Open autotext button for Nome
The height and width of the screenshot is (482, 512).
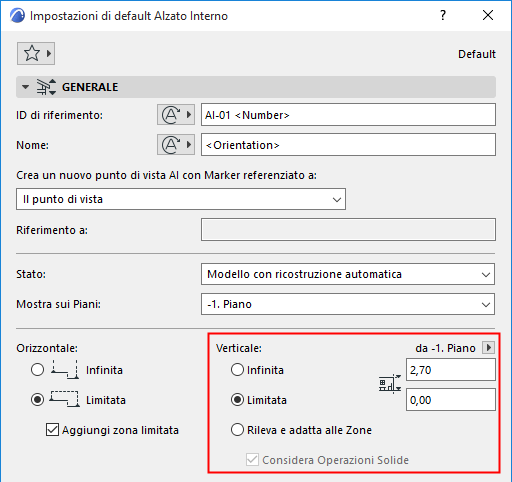(x=176, y=145)
